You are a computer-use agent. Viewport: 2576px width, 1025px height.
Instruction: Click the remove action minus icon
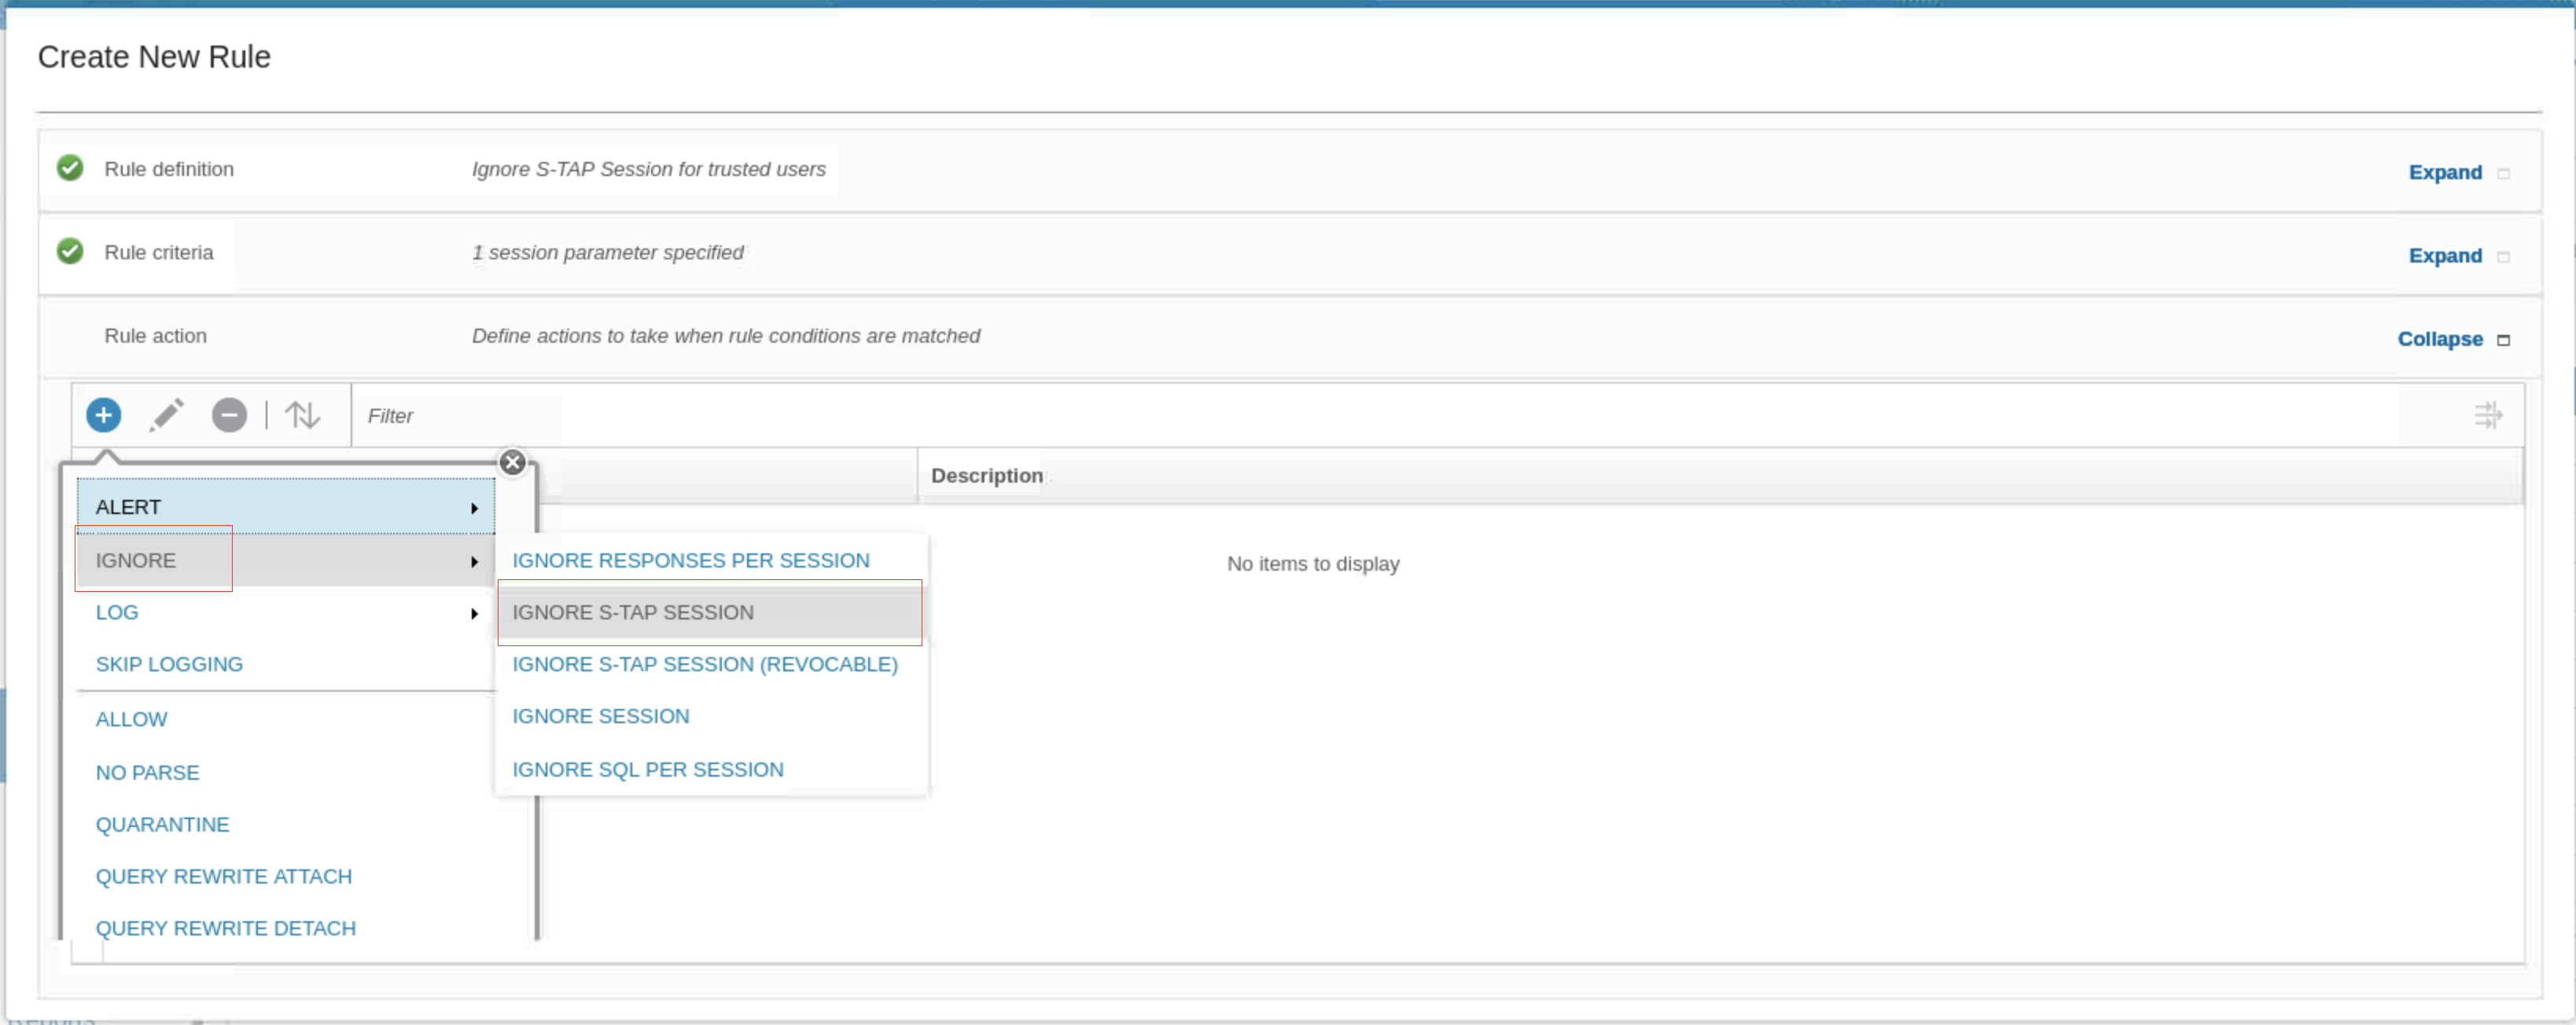pyautogui.click(x=229, y=415)
